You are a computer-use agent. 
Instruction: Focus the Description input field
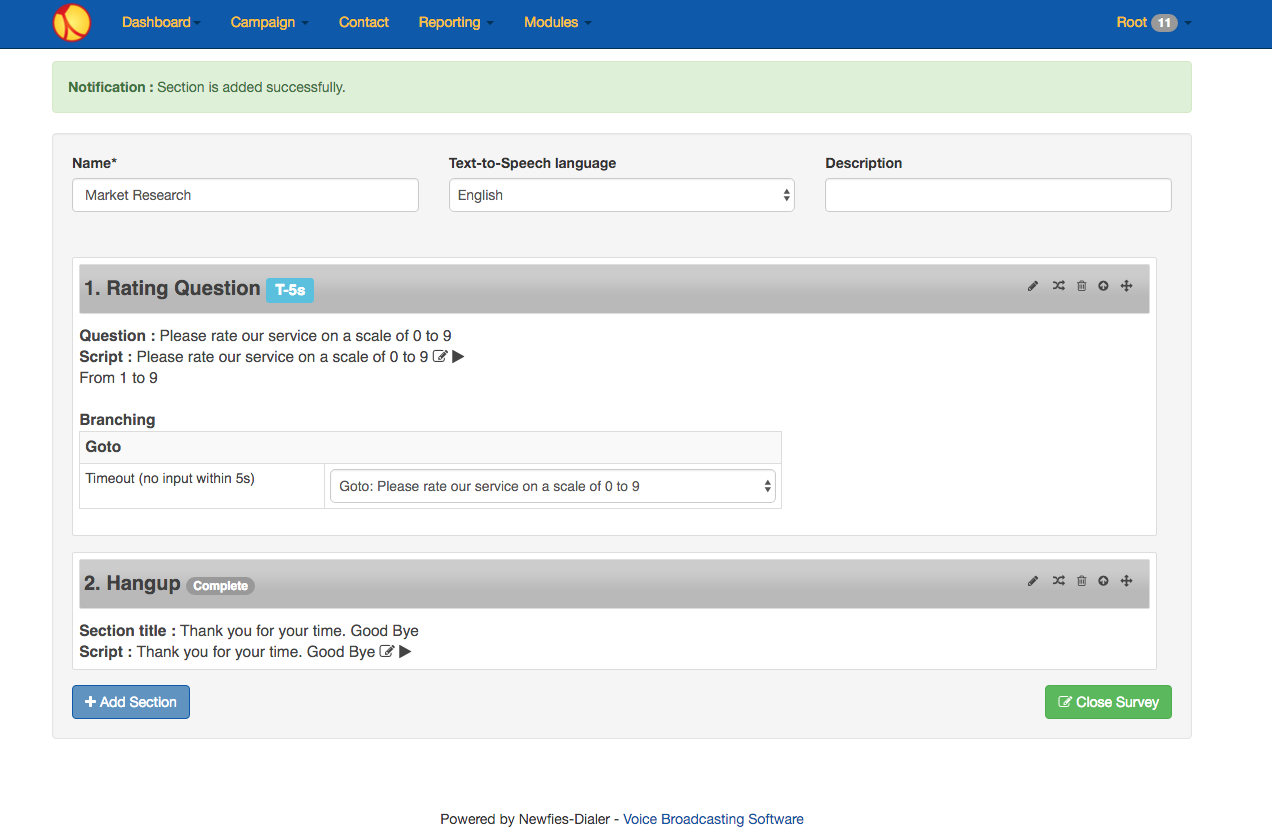tap(998, 195)
